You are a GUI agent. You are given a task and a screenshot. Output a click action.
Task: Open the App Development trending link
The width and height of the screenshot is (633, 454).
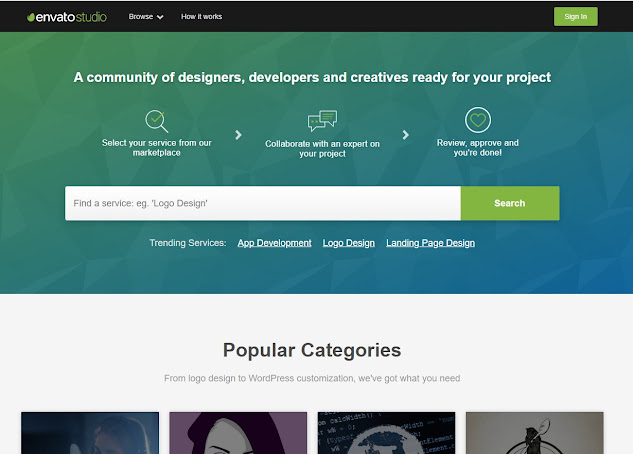click(275, 243)
